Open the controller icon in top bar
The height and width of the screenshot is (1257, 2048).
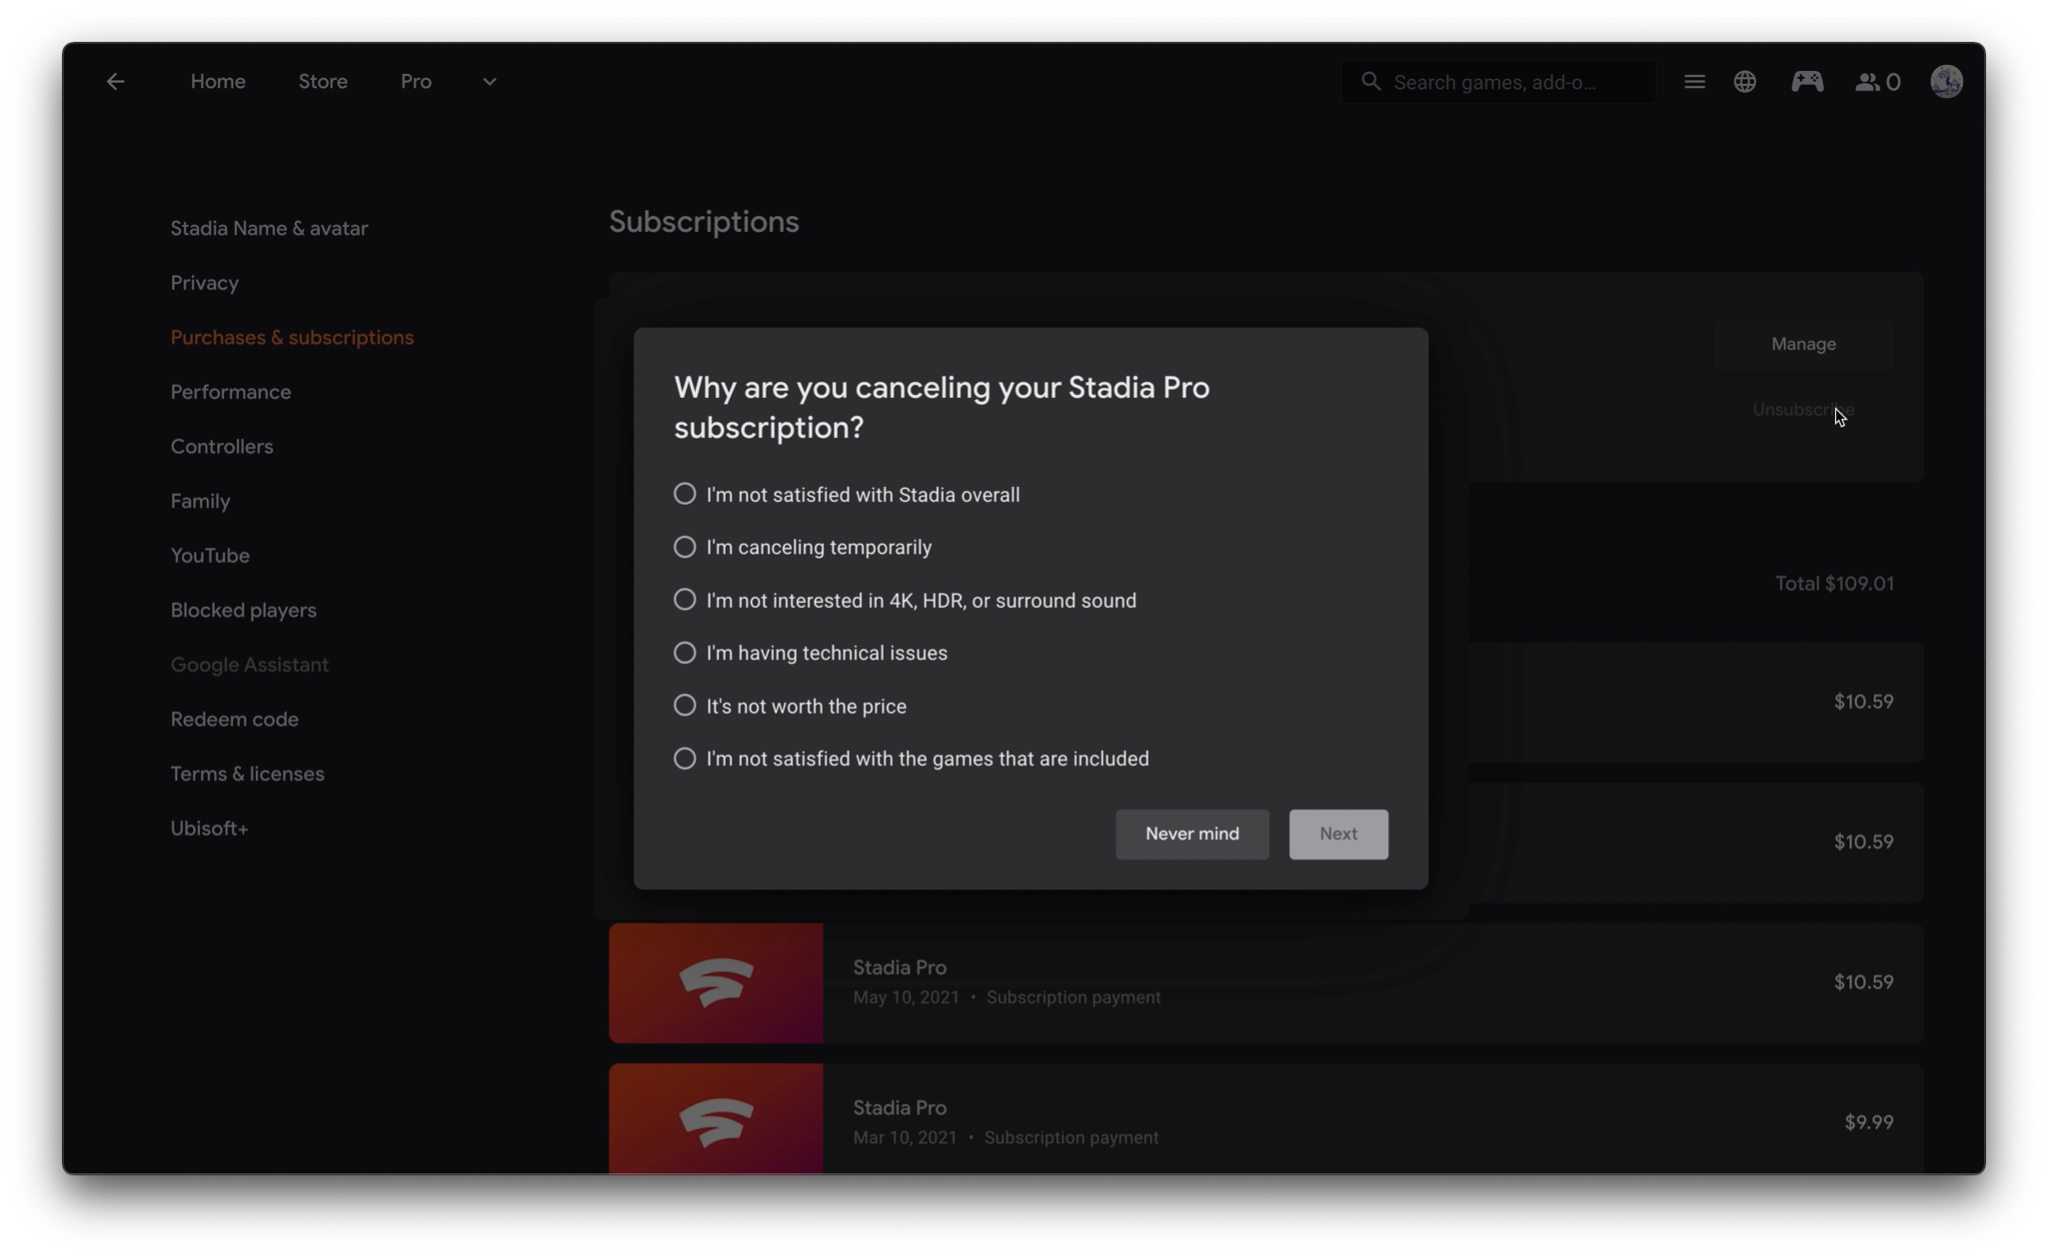[x=1807, y=82]
